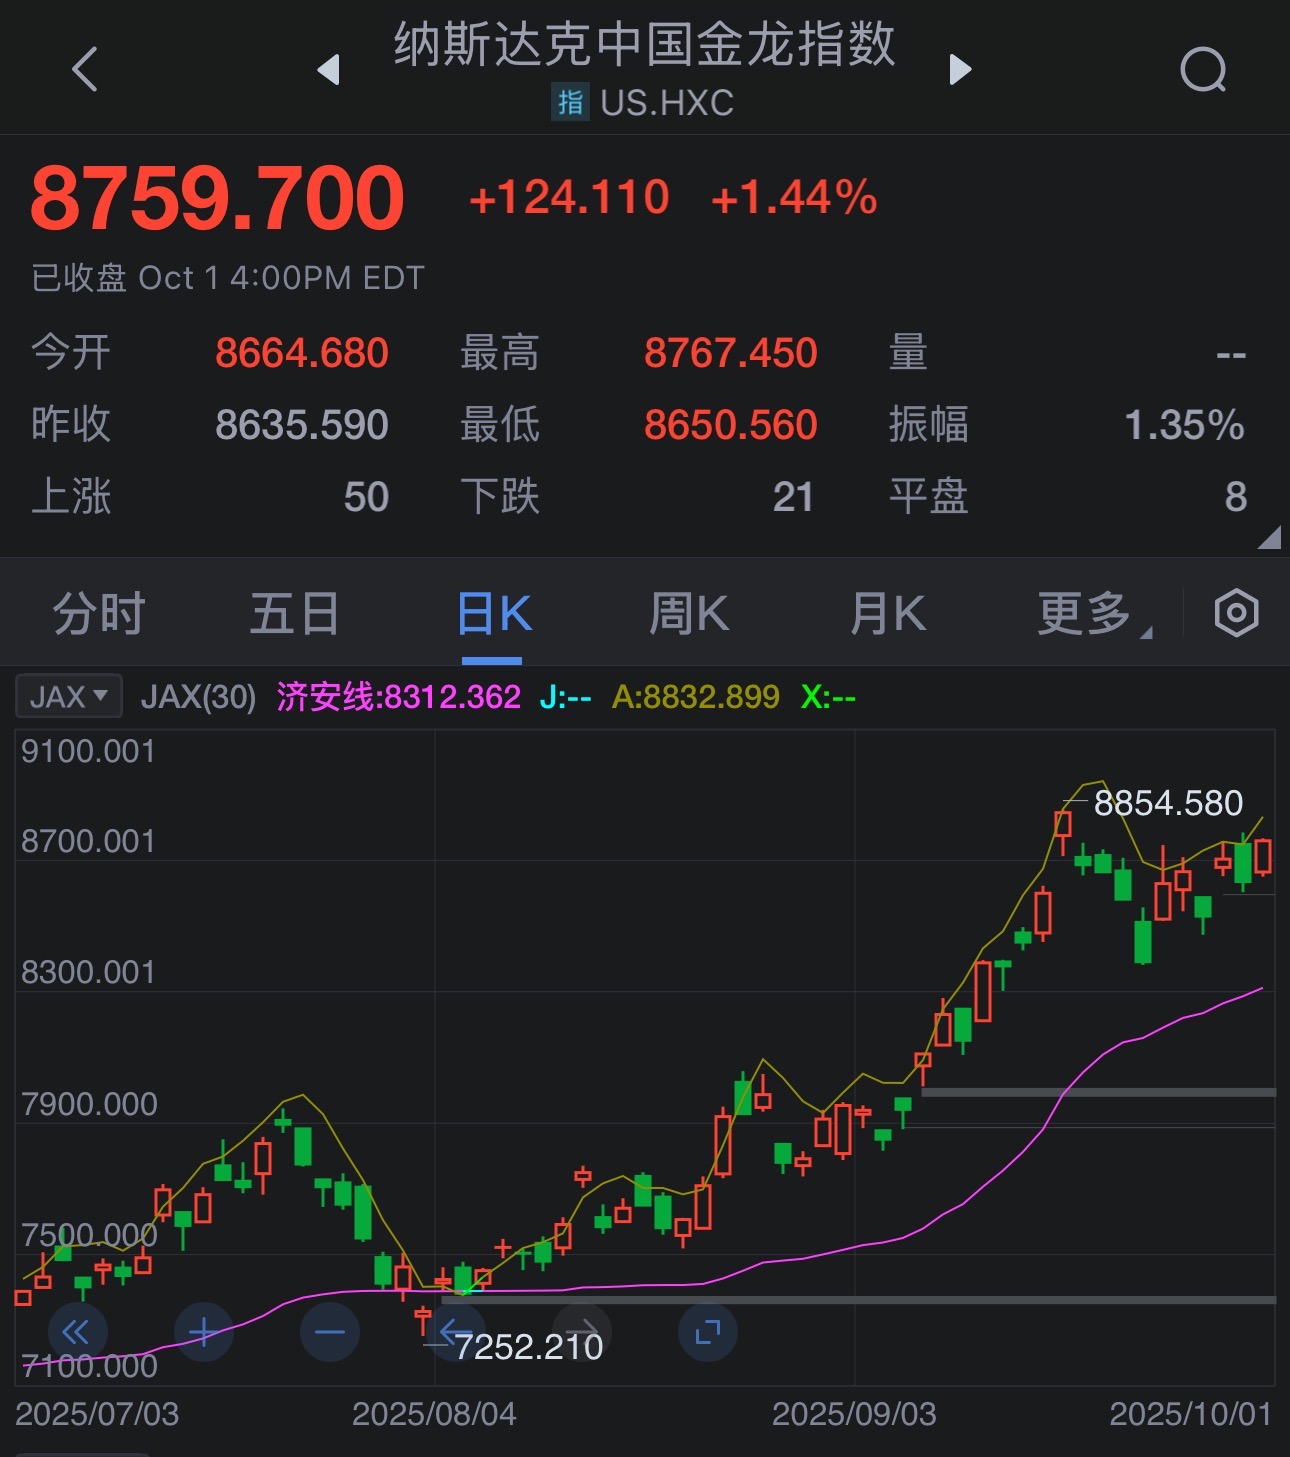The width and height of the screenshot is (1290, 1457).
Task: Tap the closing time text Oct 1 4:00PM EDT
Action: [x=281, y=278]
